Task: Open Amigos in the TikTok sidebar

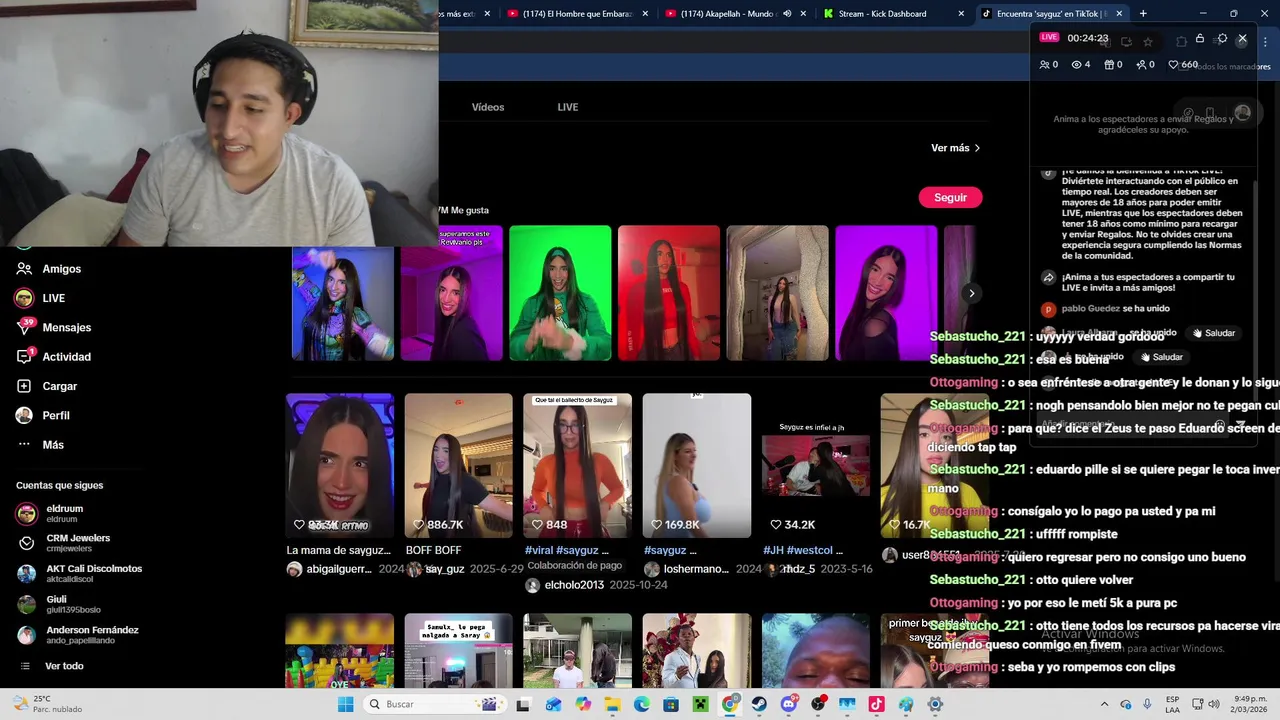Action: point(49,269)
